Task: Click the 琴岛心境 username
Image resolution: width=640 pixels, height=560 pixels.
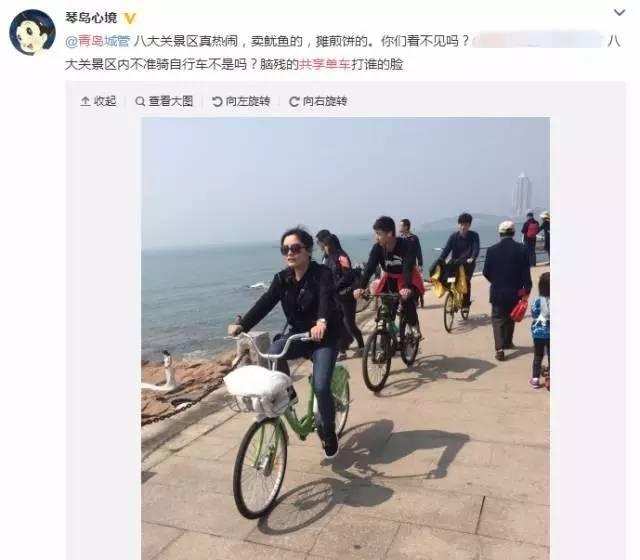Action: point(91,18)
